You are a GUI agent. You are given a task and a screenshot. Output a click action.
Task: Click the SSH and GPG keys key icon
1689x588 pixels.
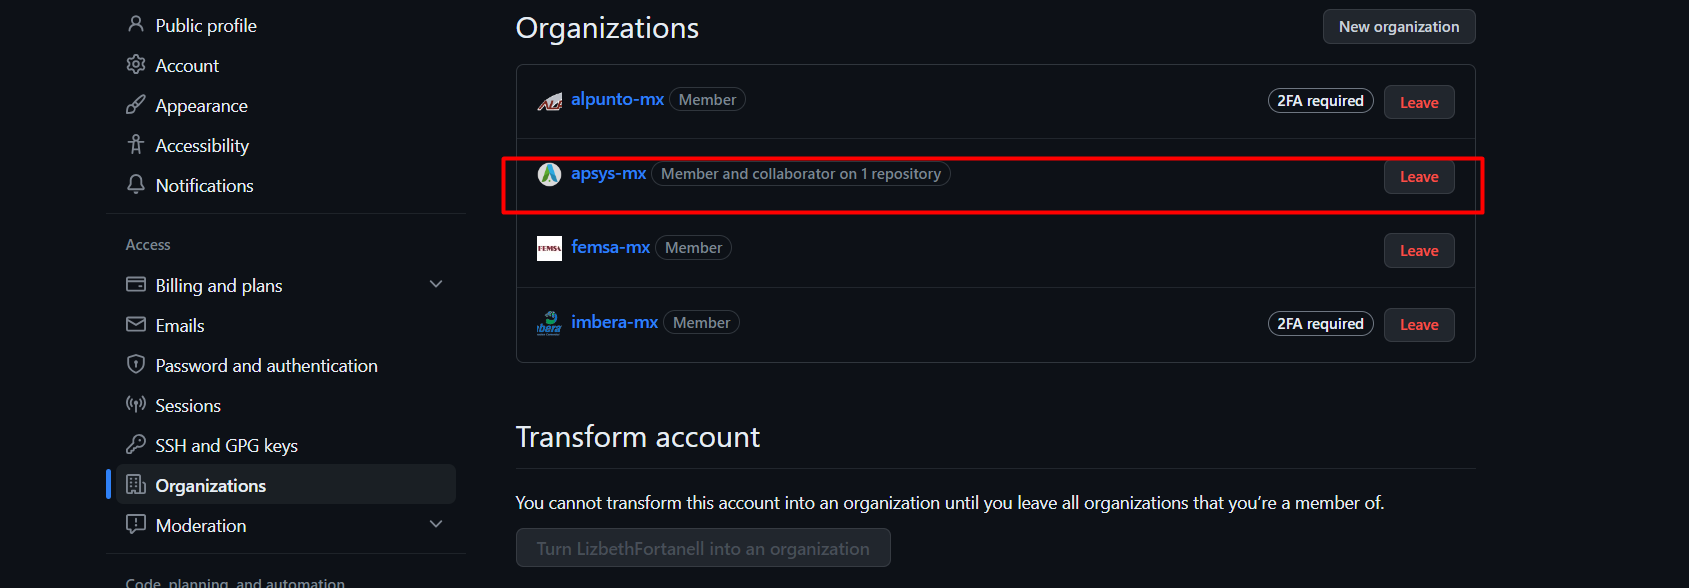pyautogui.click(x=136, y=445)
